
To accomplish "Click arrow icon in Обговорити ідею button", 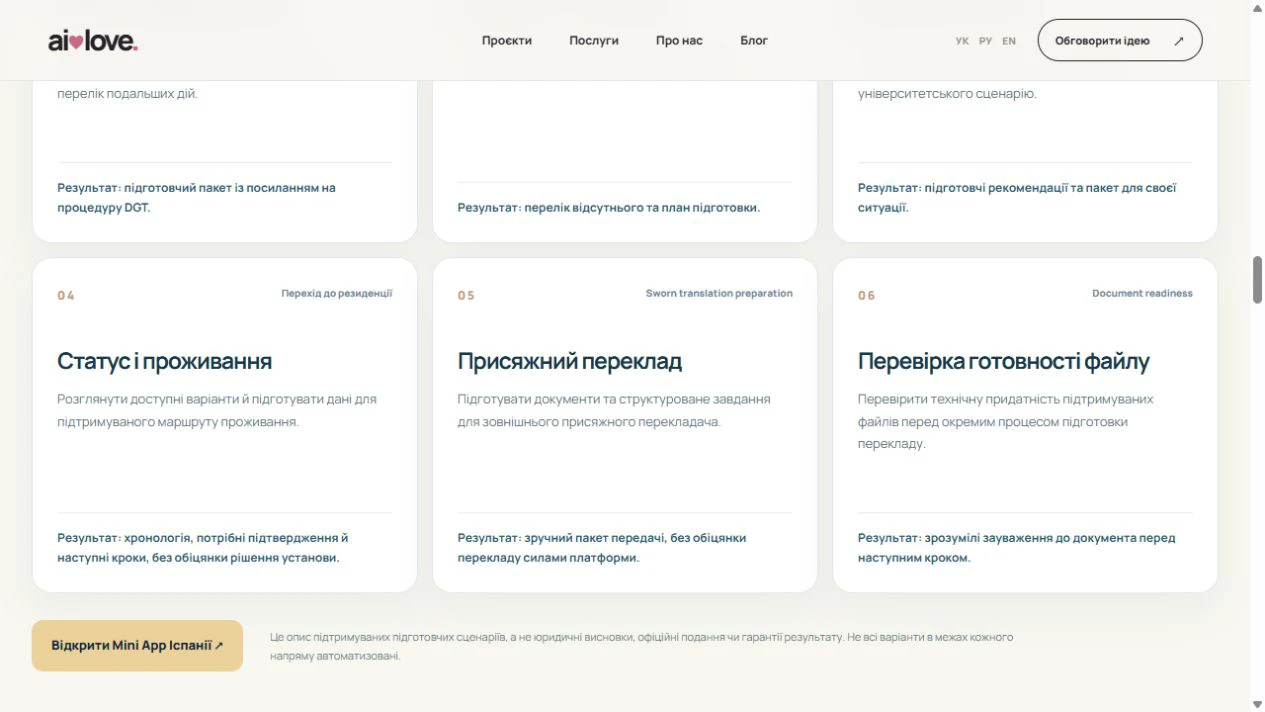I will coord(1179,41).
